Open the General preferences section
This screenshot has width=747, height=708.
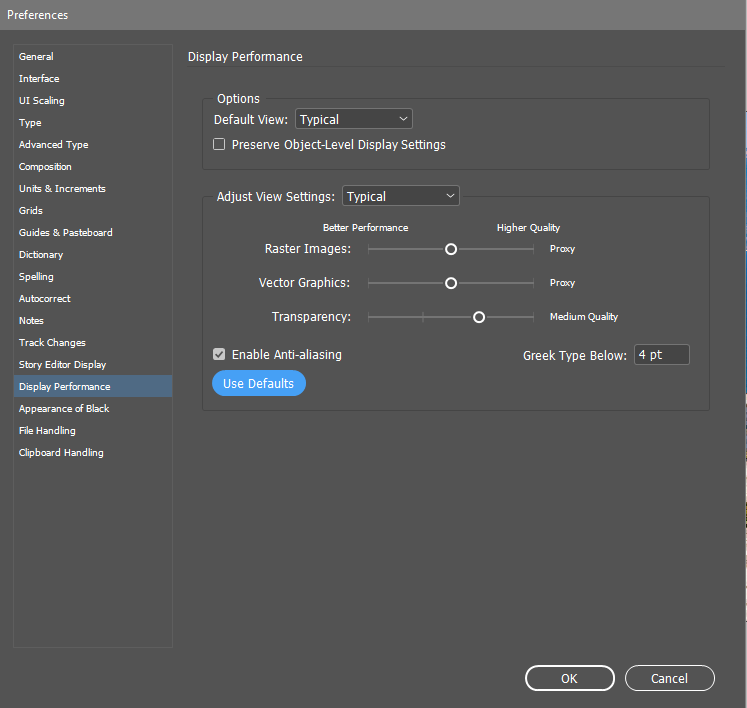click(36, 57)
